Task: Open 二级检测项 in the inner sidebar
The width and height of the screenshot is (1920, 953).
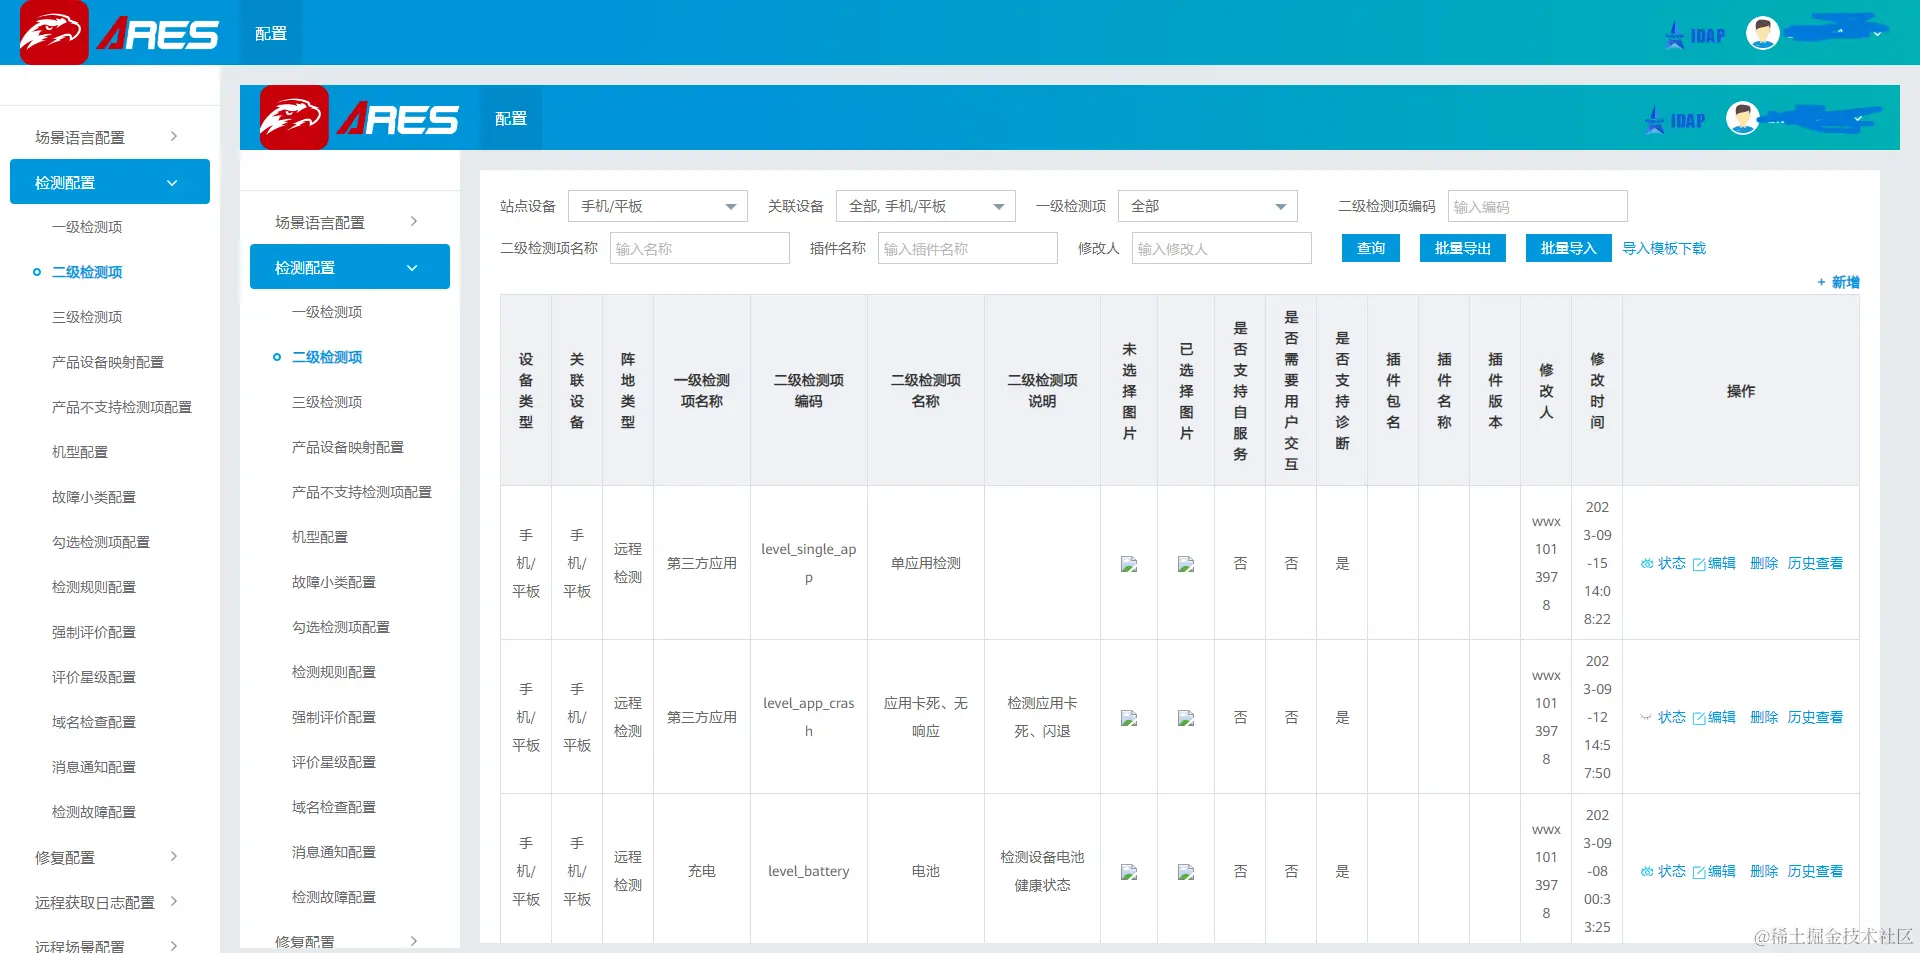Action: point(327,357)
